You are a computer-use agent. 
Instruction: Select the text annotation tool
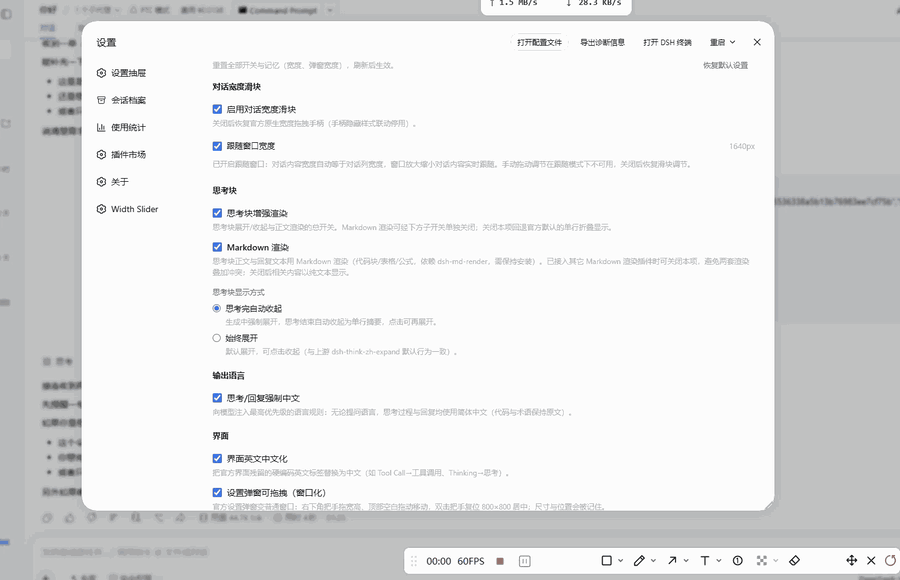pyautogui.click(x=705, y=560)
